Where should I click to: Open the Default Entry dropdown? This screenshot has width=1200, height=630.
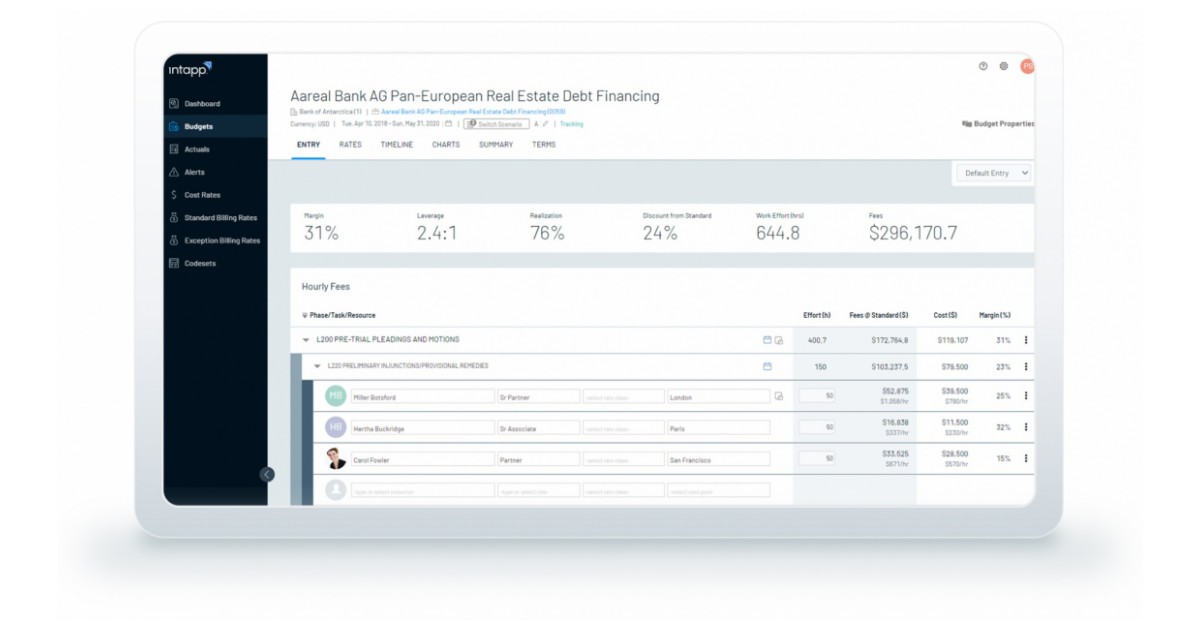click(993, 173)
